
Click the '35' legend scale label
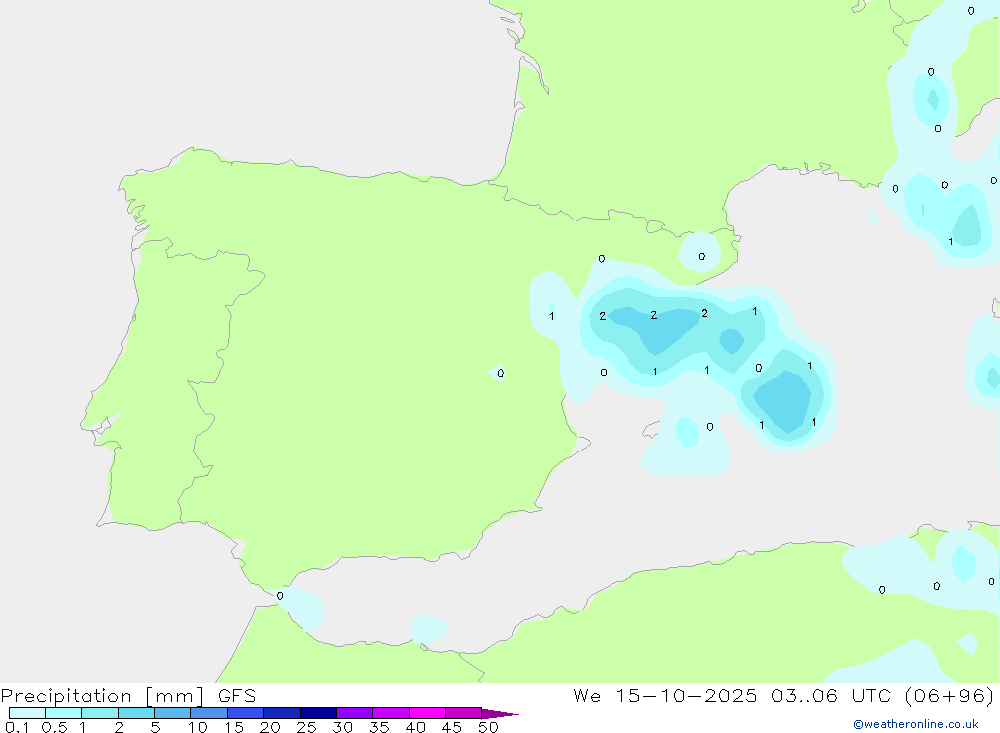tap(379, 727)
